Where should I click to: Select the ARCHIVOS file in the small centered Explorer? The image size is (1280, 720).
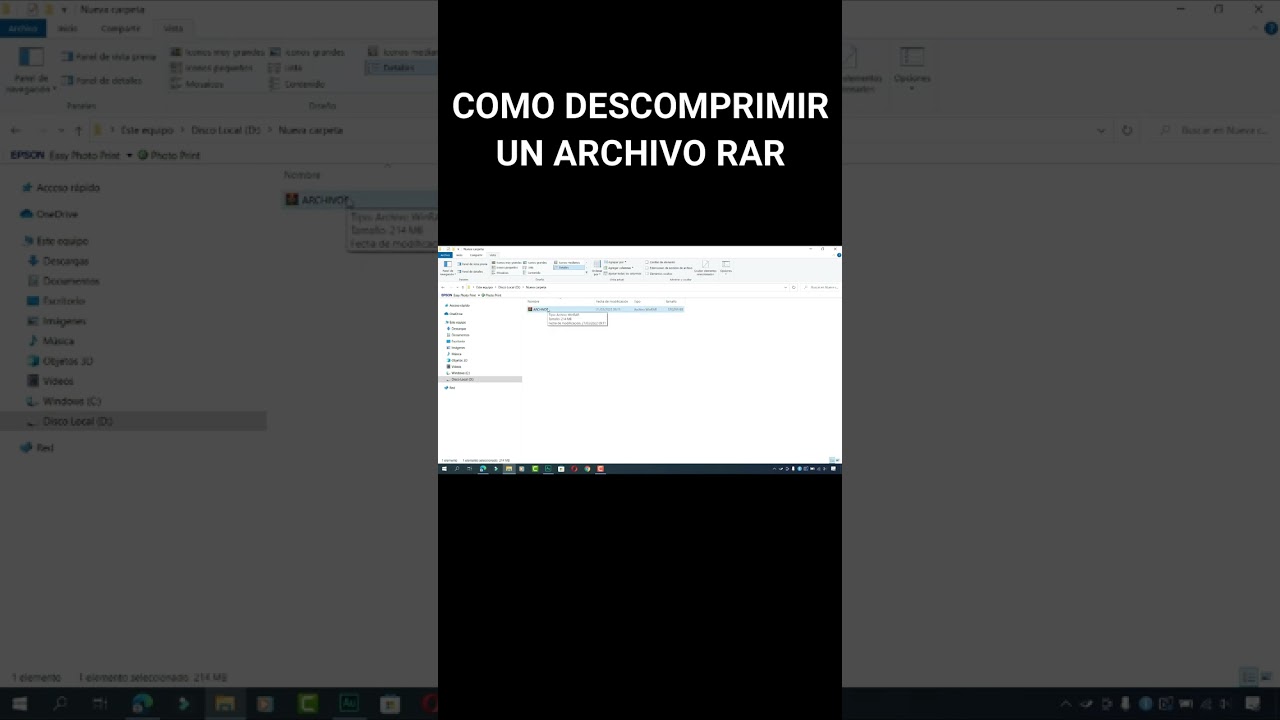[605, 309]
